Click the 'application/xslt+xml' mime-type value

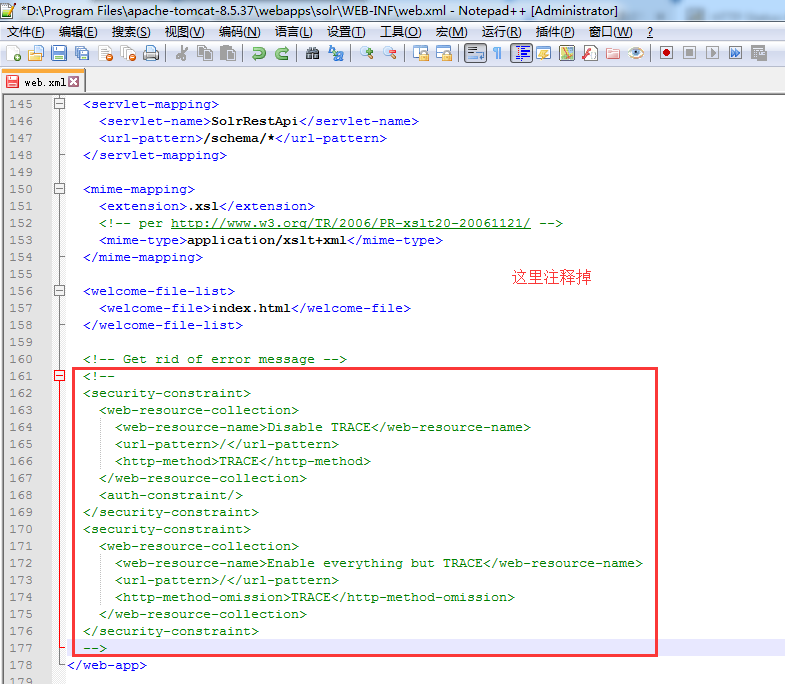pos(267,240)
